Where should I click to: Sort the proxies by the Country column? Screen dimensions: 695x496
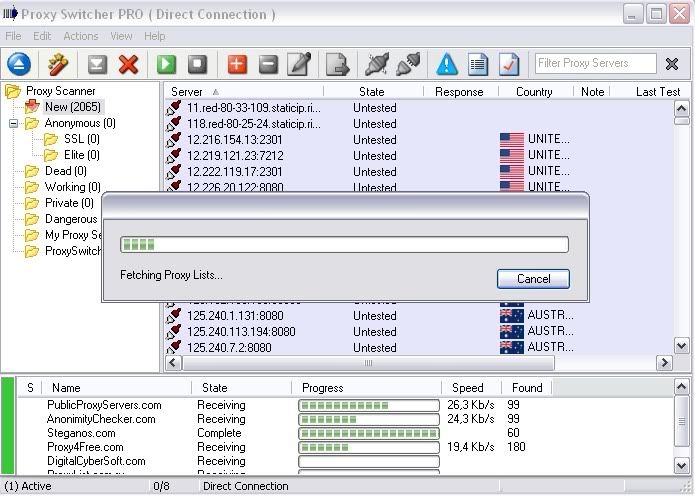pos(534,91)
